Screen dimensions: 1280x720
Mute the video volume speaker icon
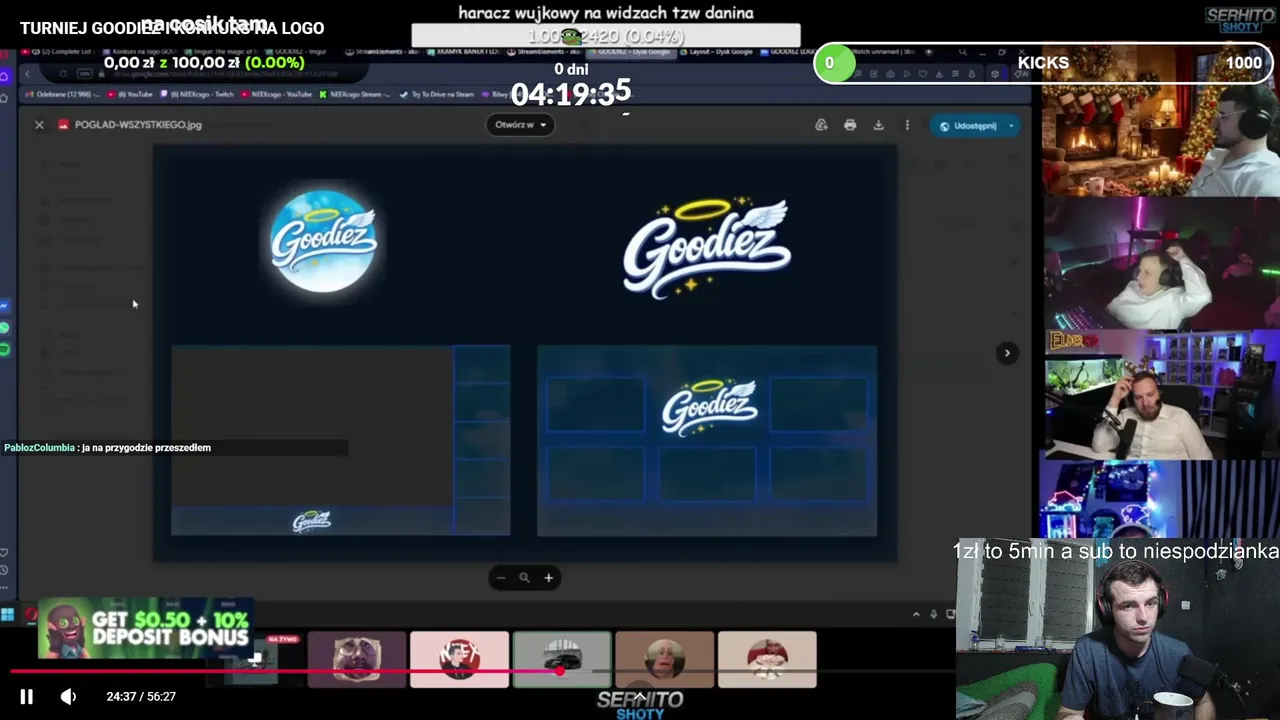(68, 697)
